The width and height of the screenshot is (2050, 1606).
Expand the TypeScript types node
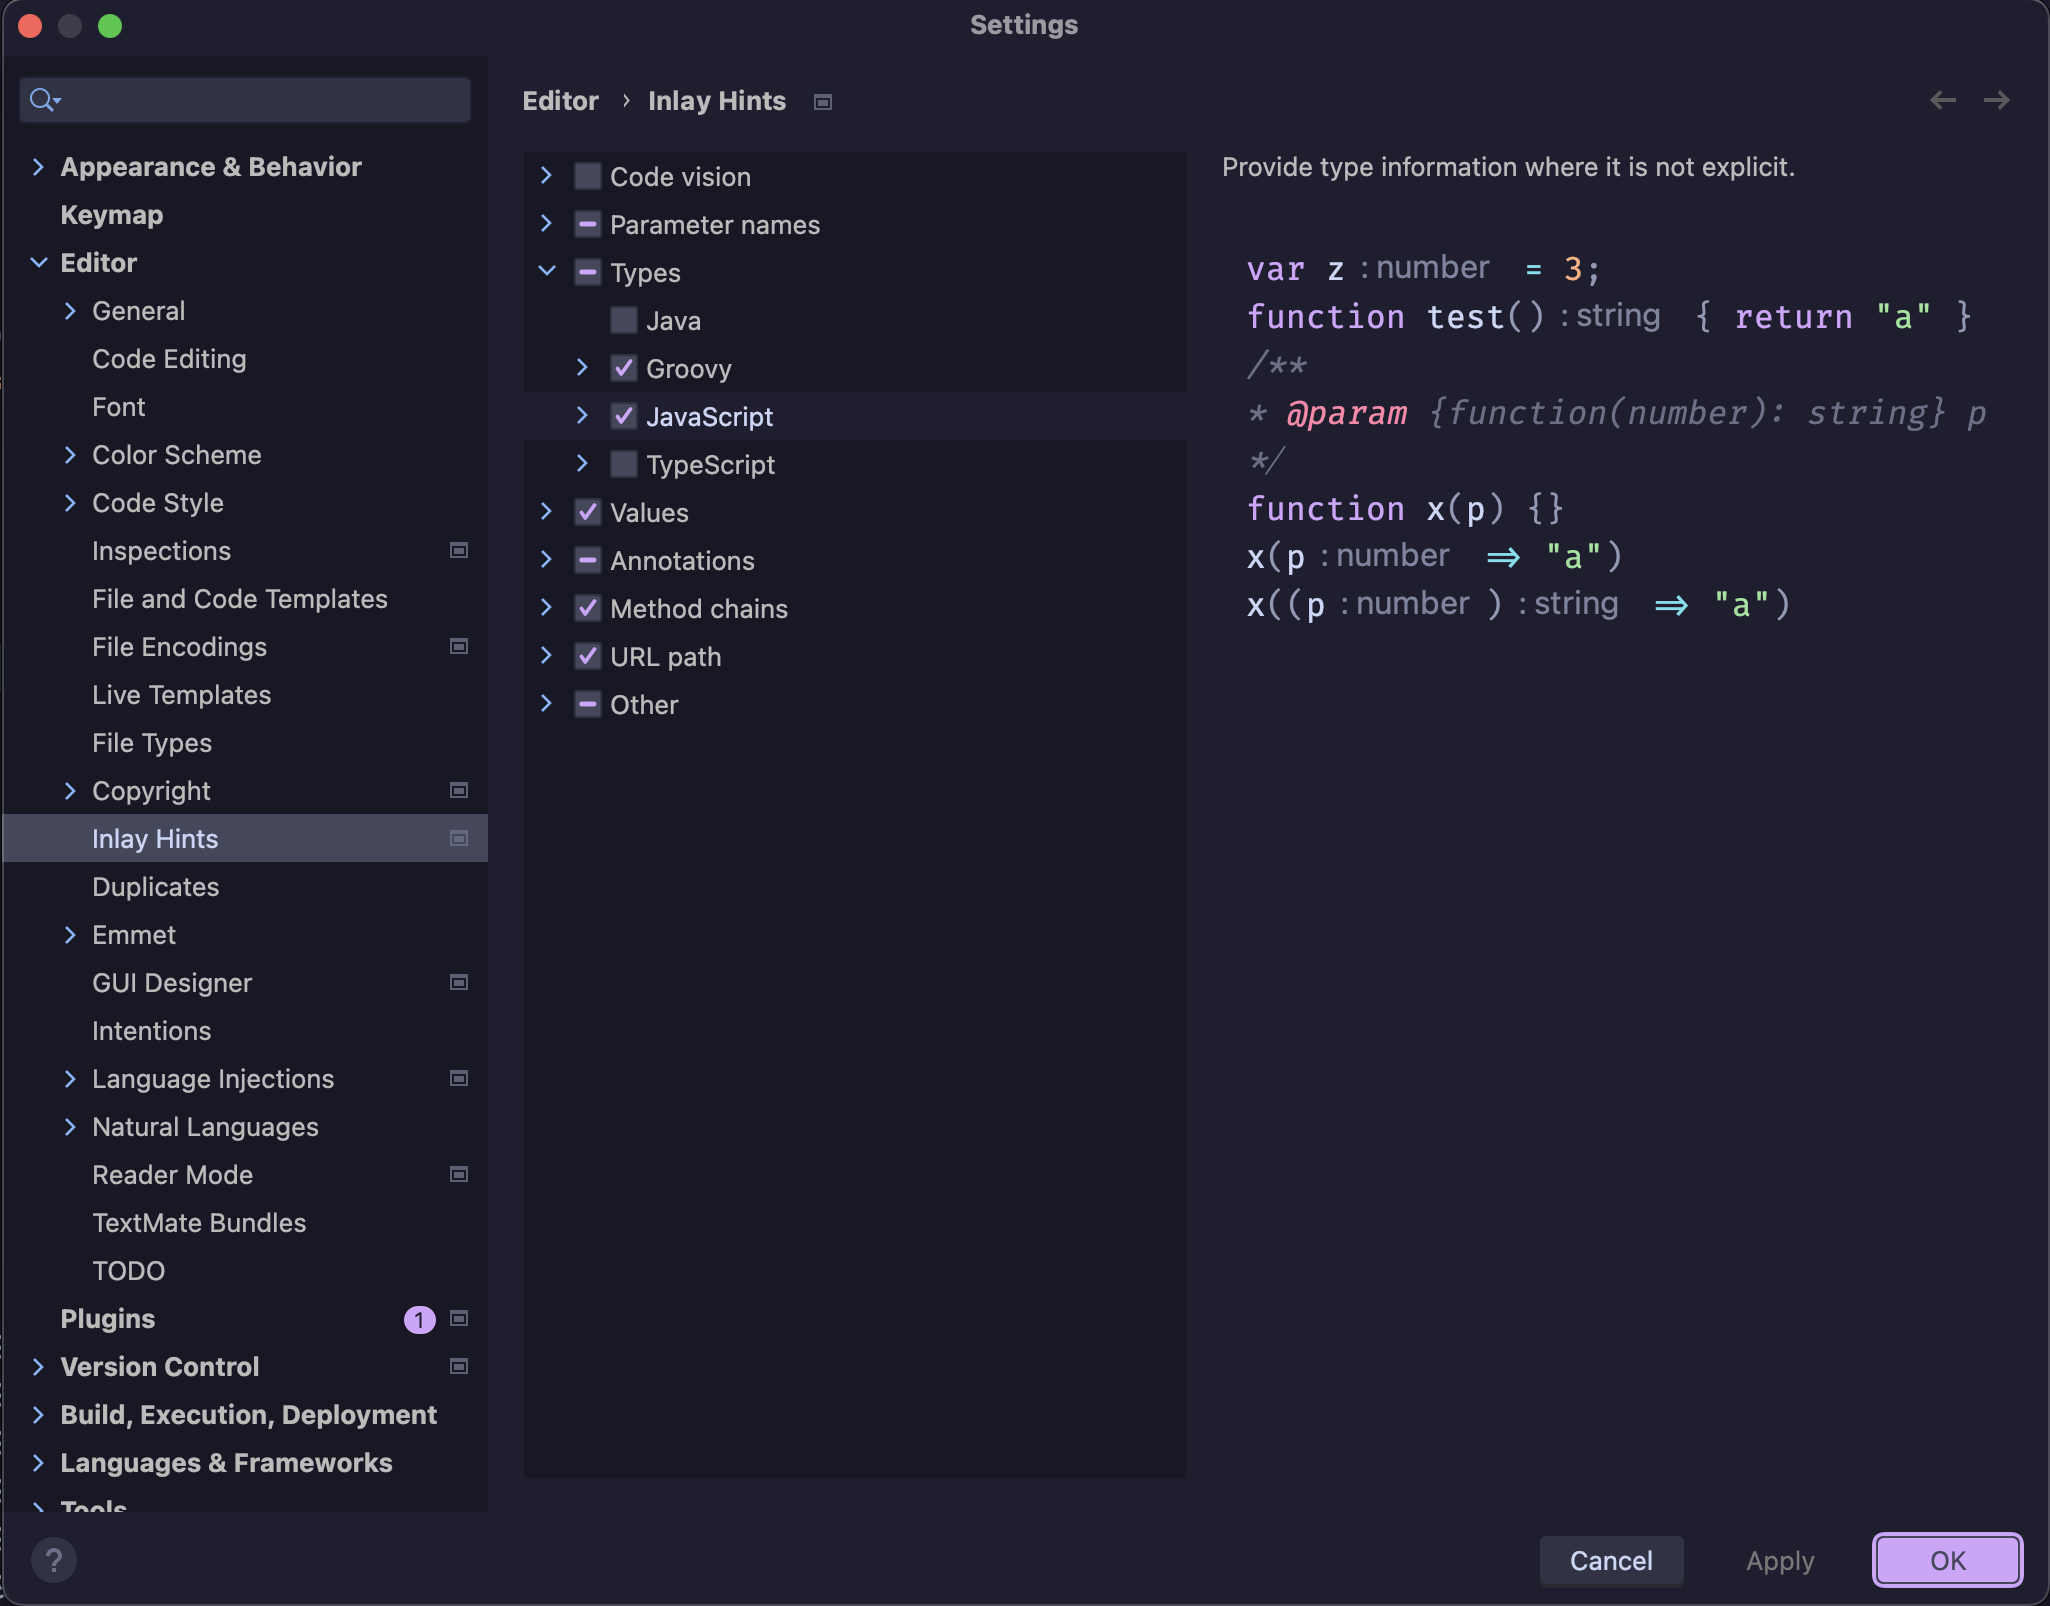pyautogui.click(x=582, y=464)
